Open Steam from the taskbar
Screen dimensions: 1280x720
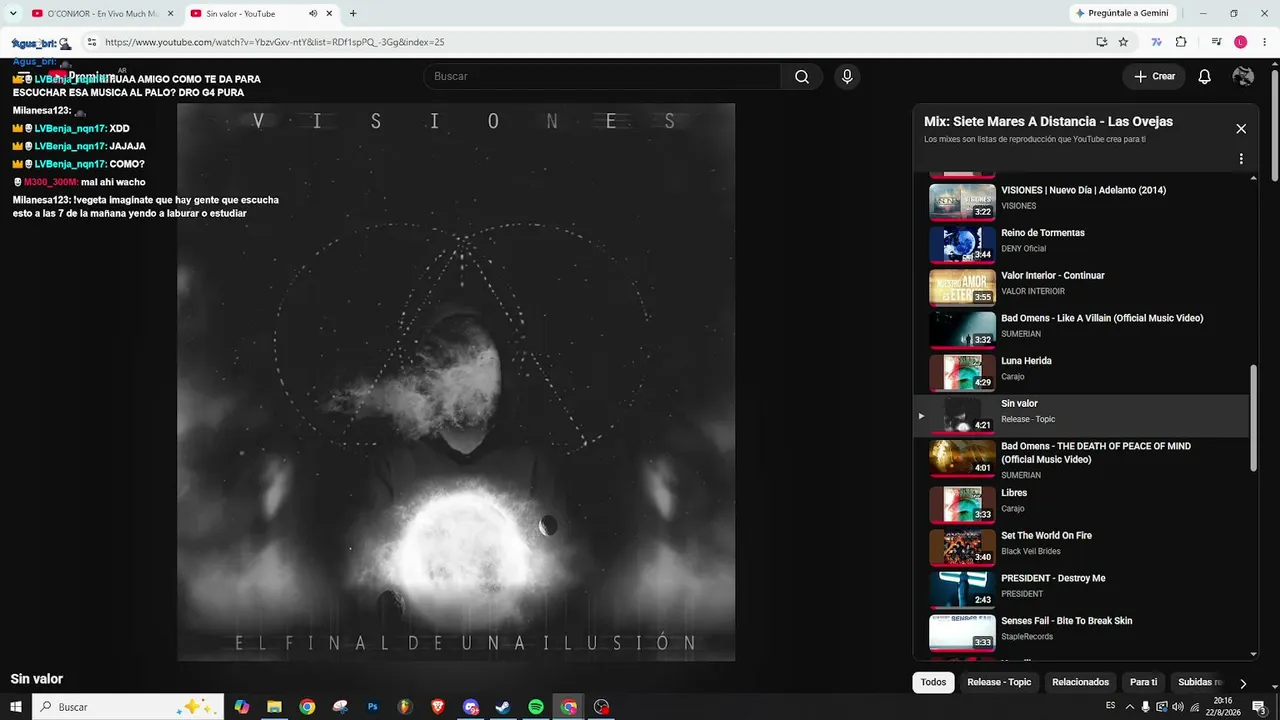[503, 707]
